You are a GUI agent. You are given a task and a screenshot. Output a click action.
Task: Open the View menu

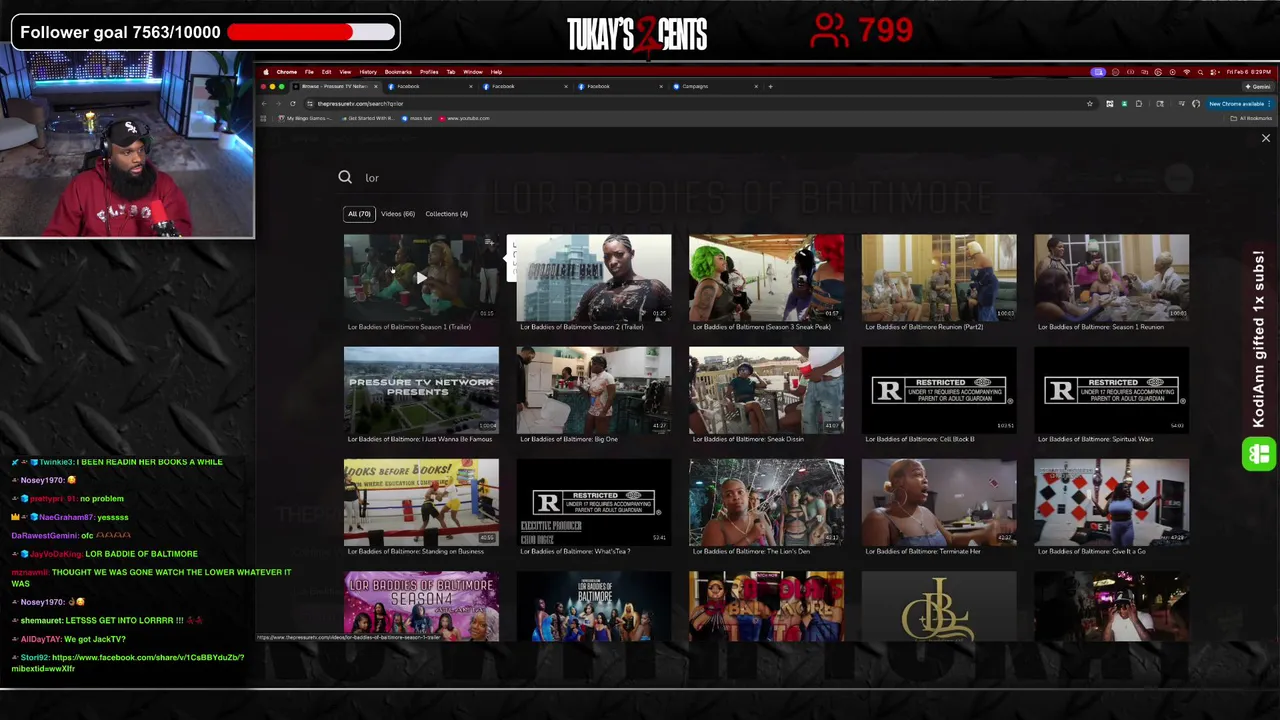coord(345,72)
